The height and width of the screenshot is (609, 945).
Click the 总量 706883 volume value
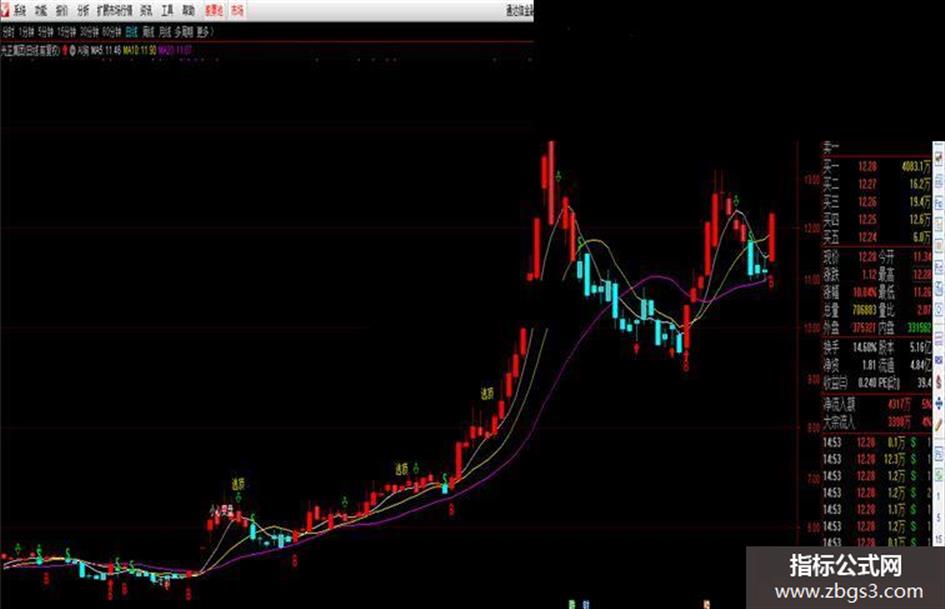pos(864,310)
